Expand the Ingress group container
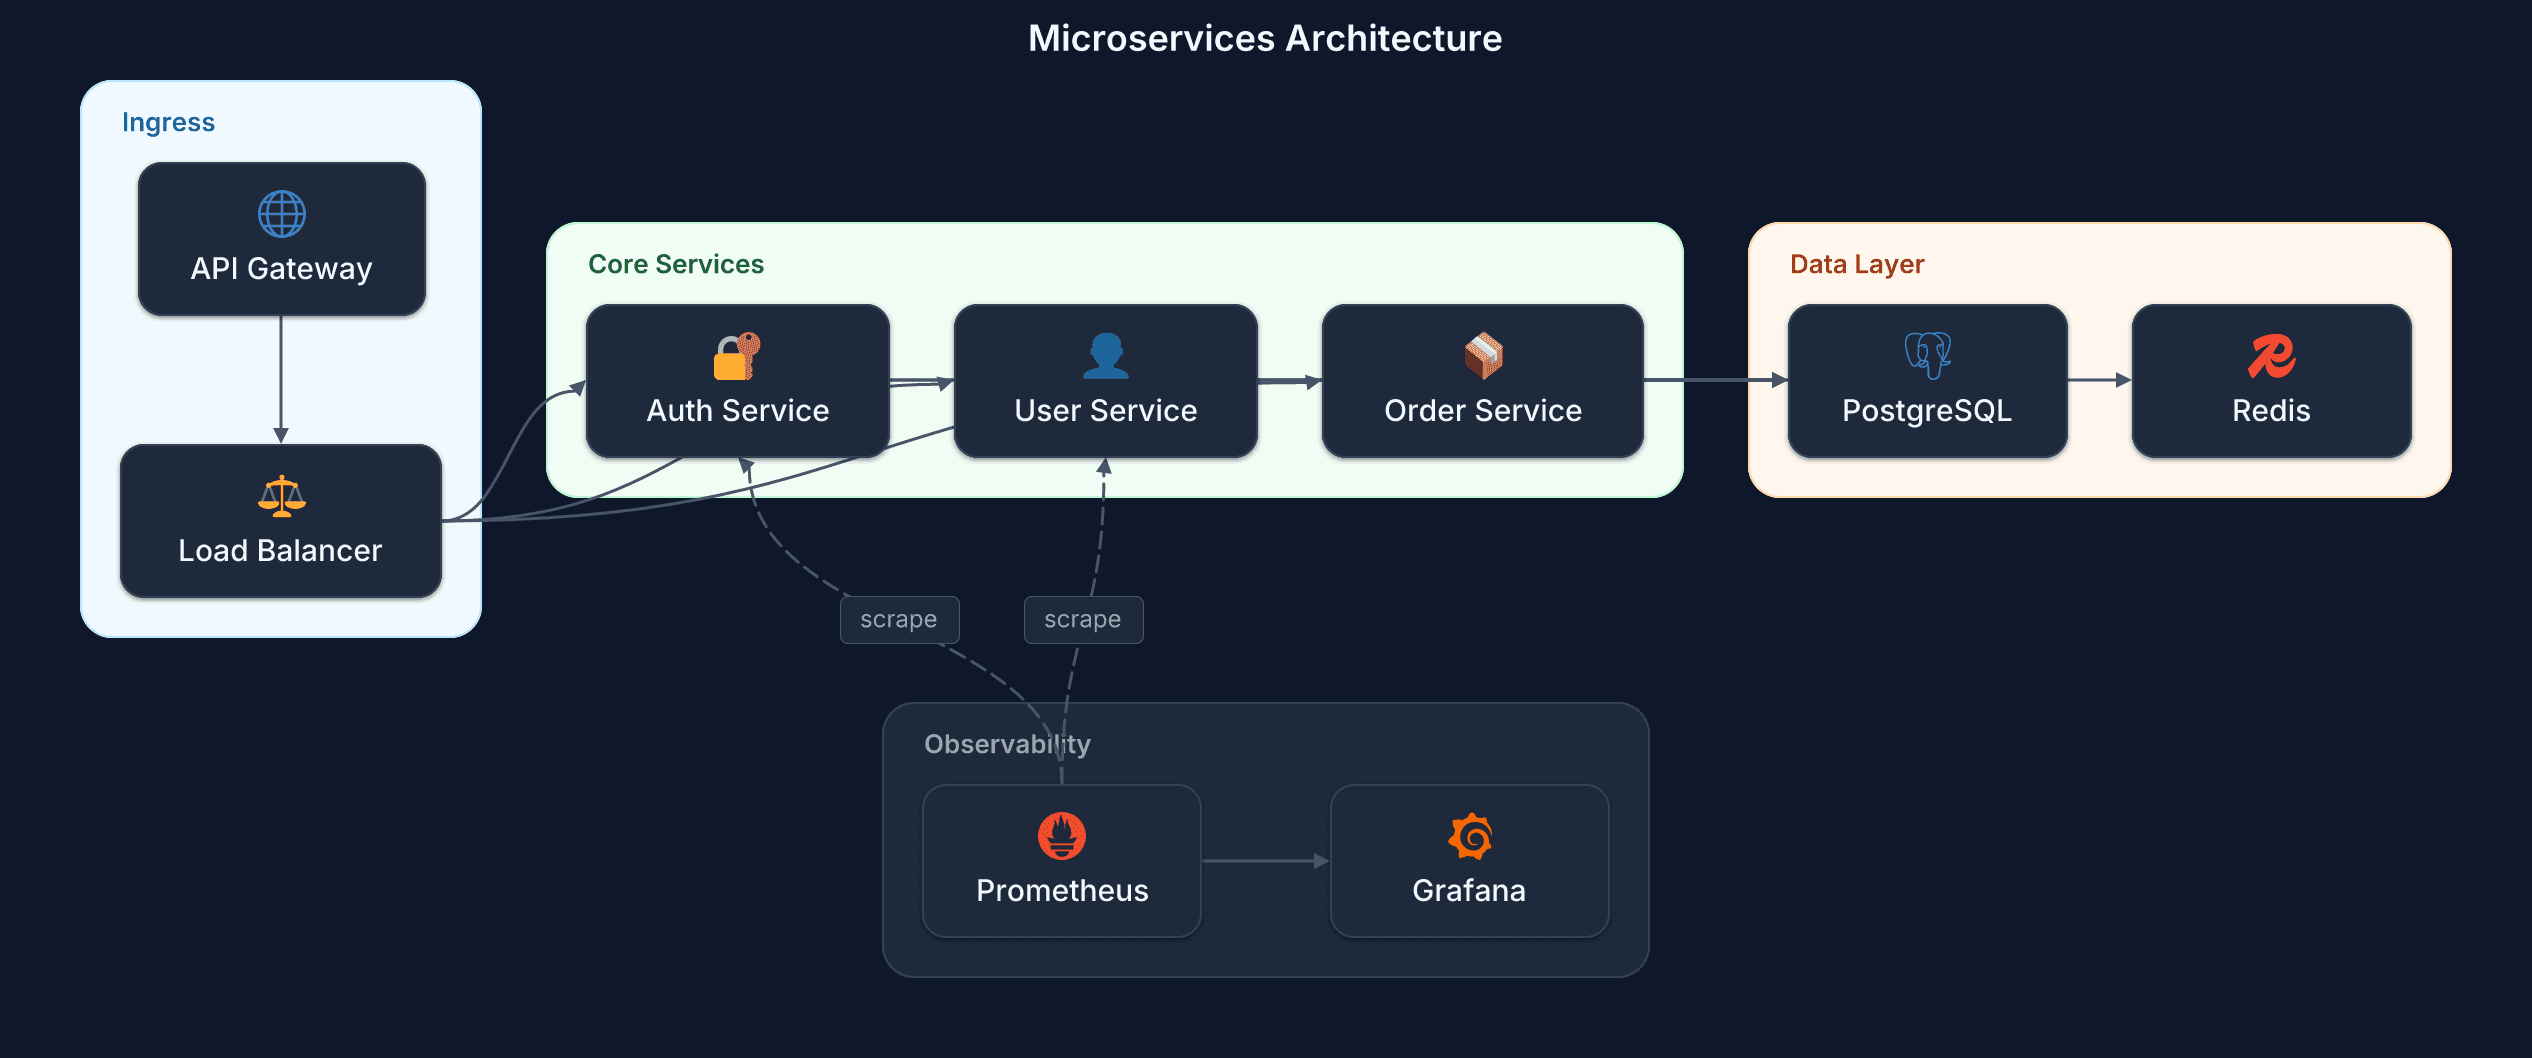 pyautogui.click(x=168, y=121)
